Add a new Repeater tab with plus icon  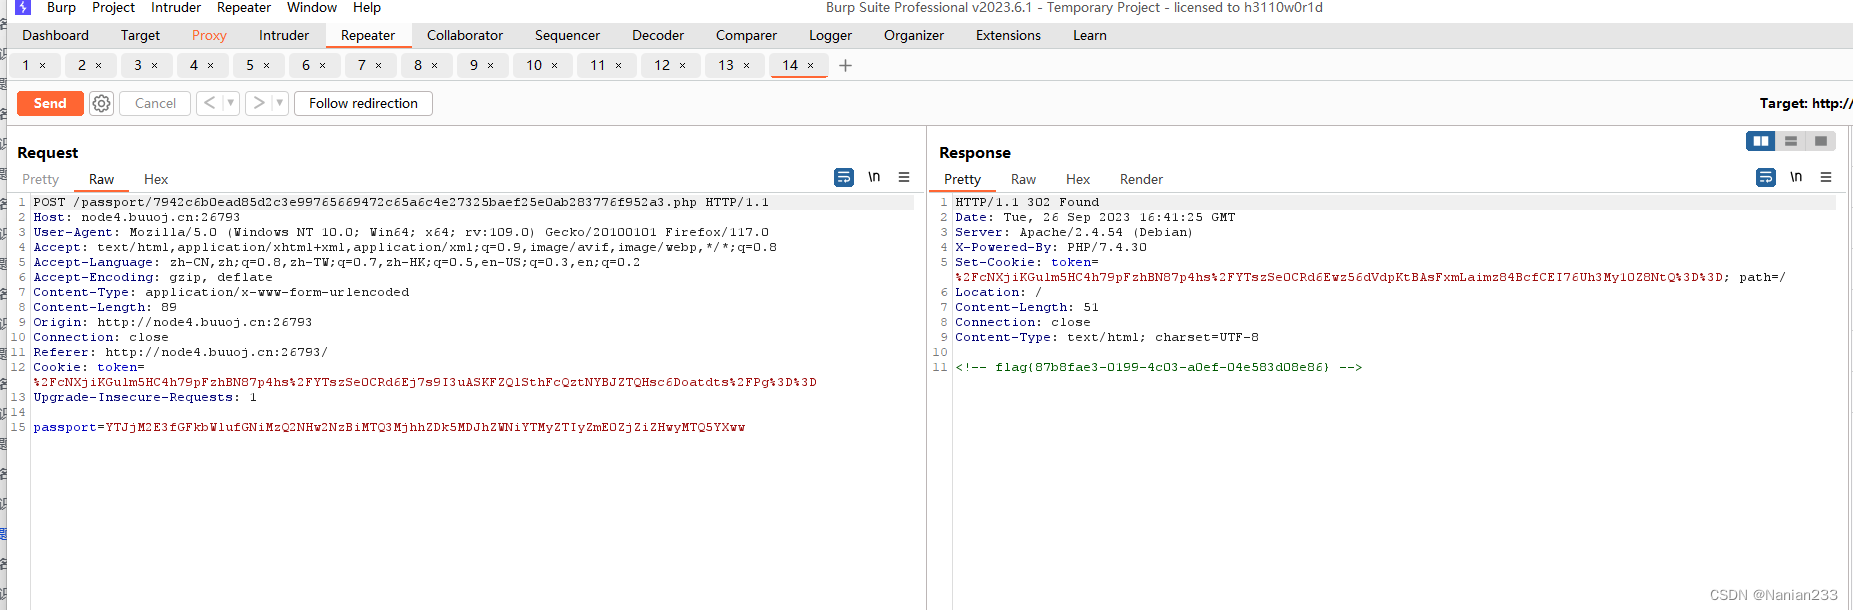(x=845, y=65)
